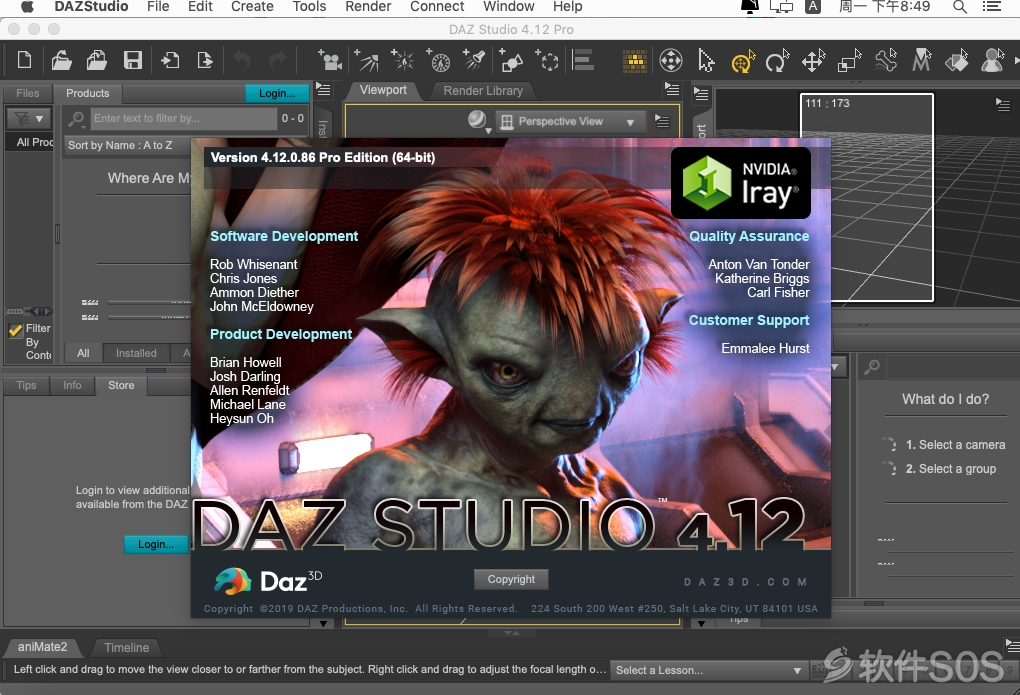This screenshot has height=695, width=1020.
Task: Click the Login button in Store panel
Action: click(155, 544)
